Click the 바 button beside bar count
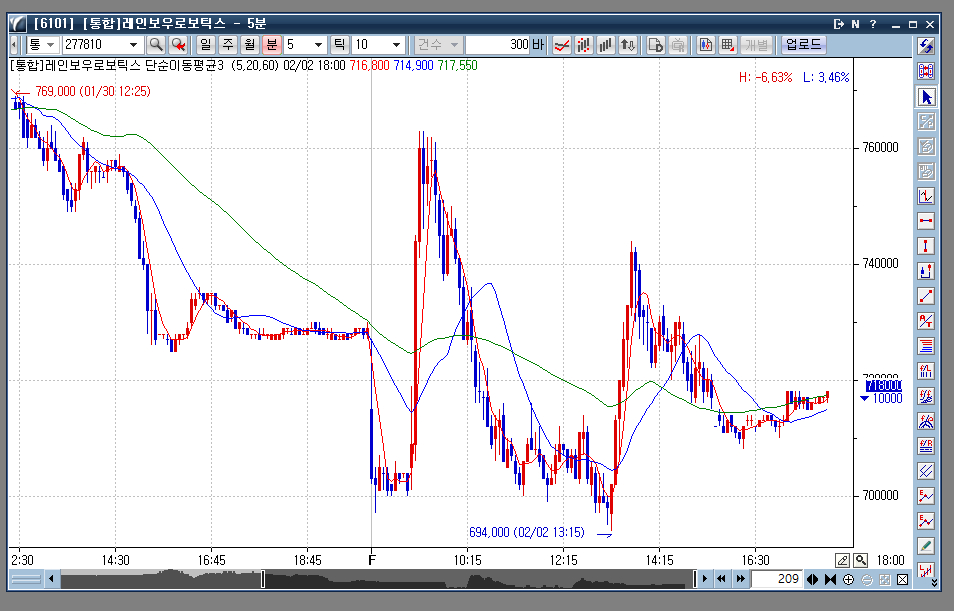This screenshot has height=611, width=954. coord(538,44)
